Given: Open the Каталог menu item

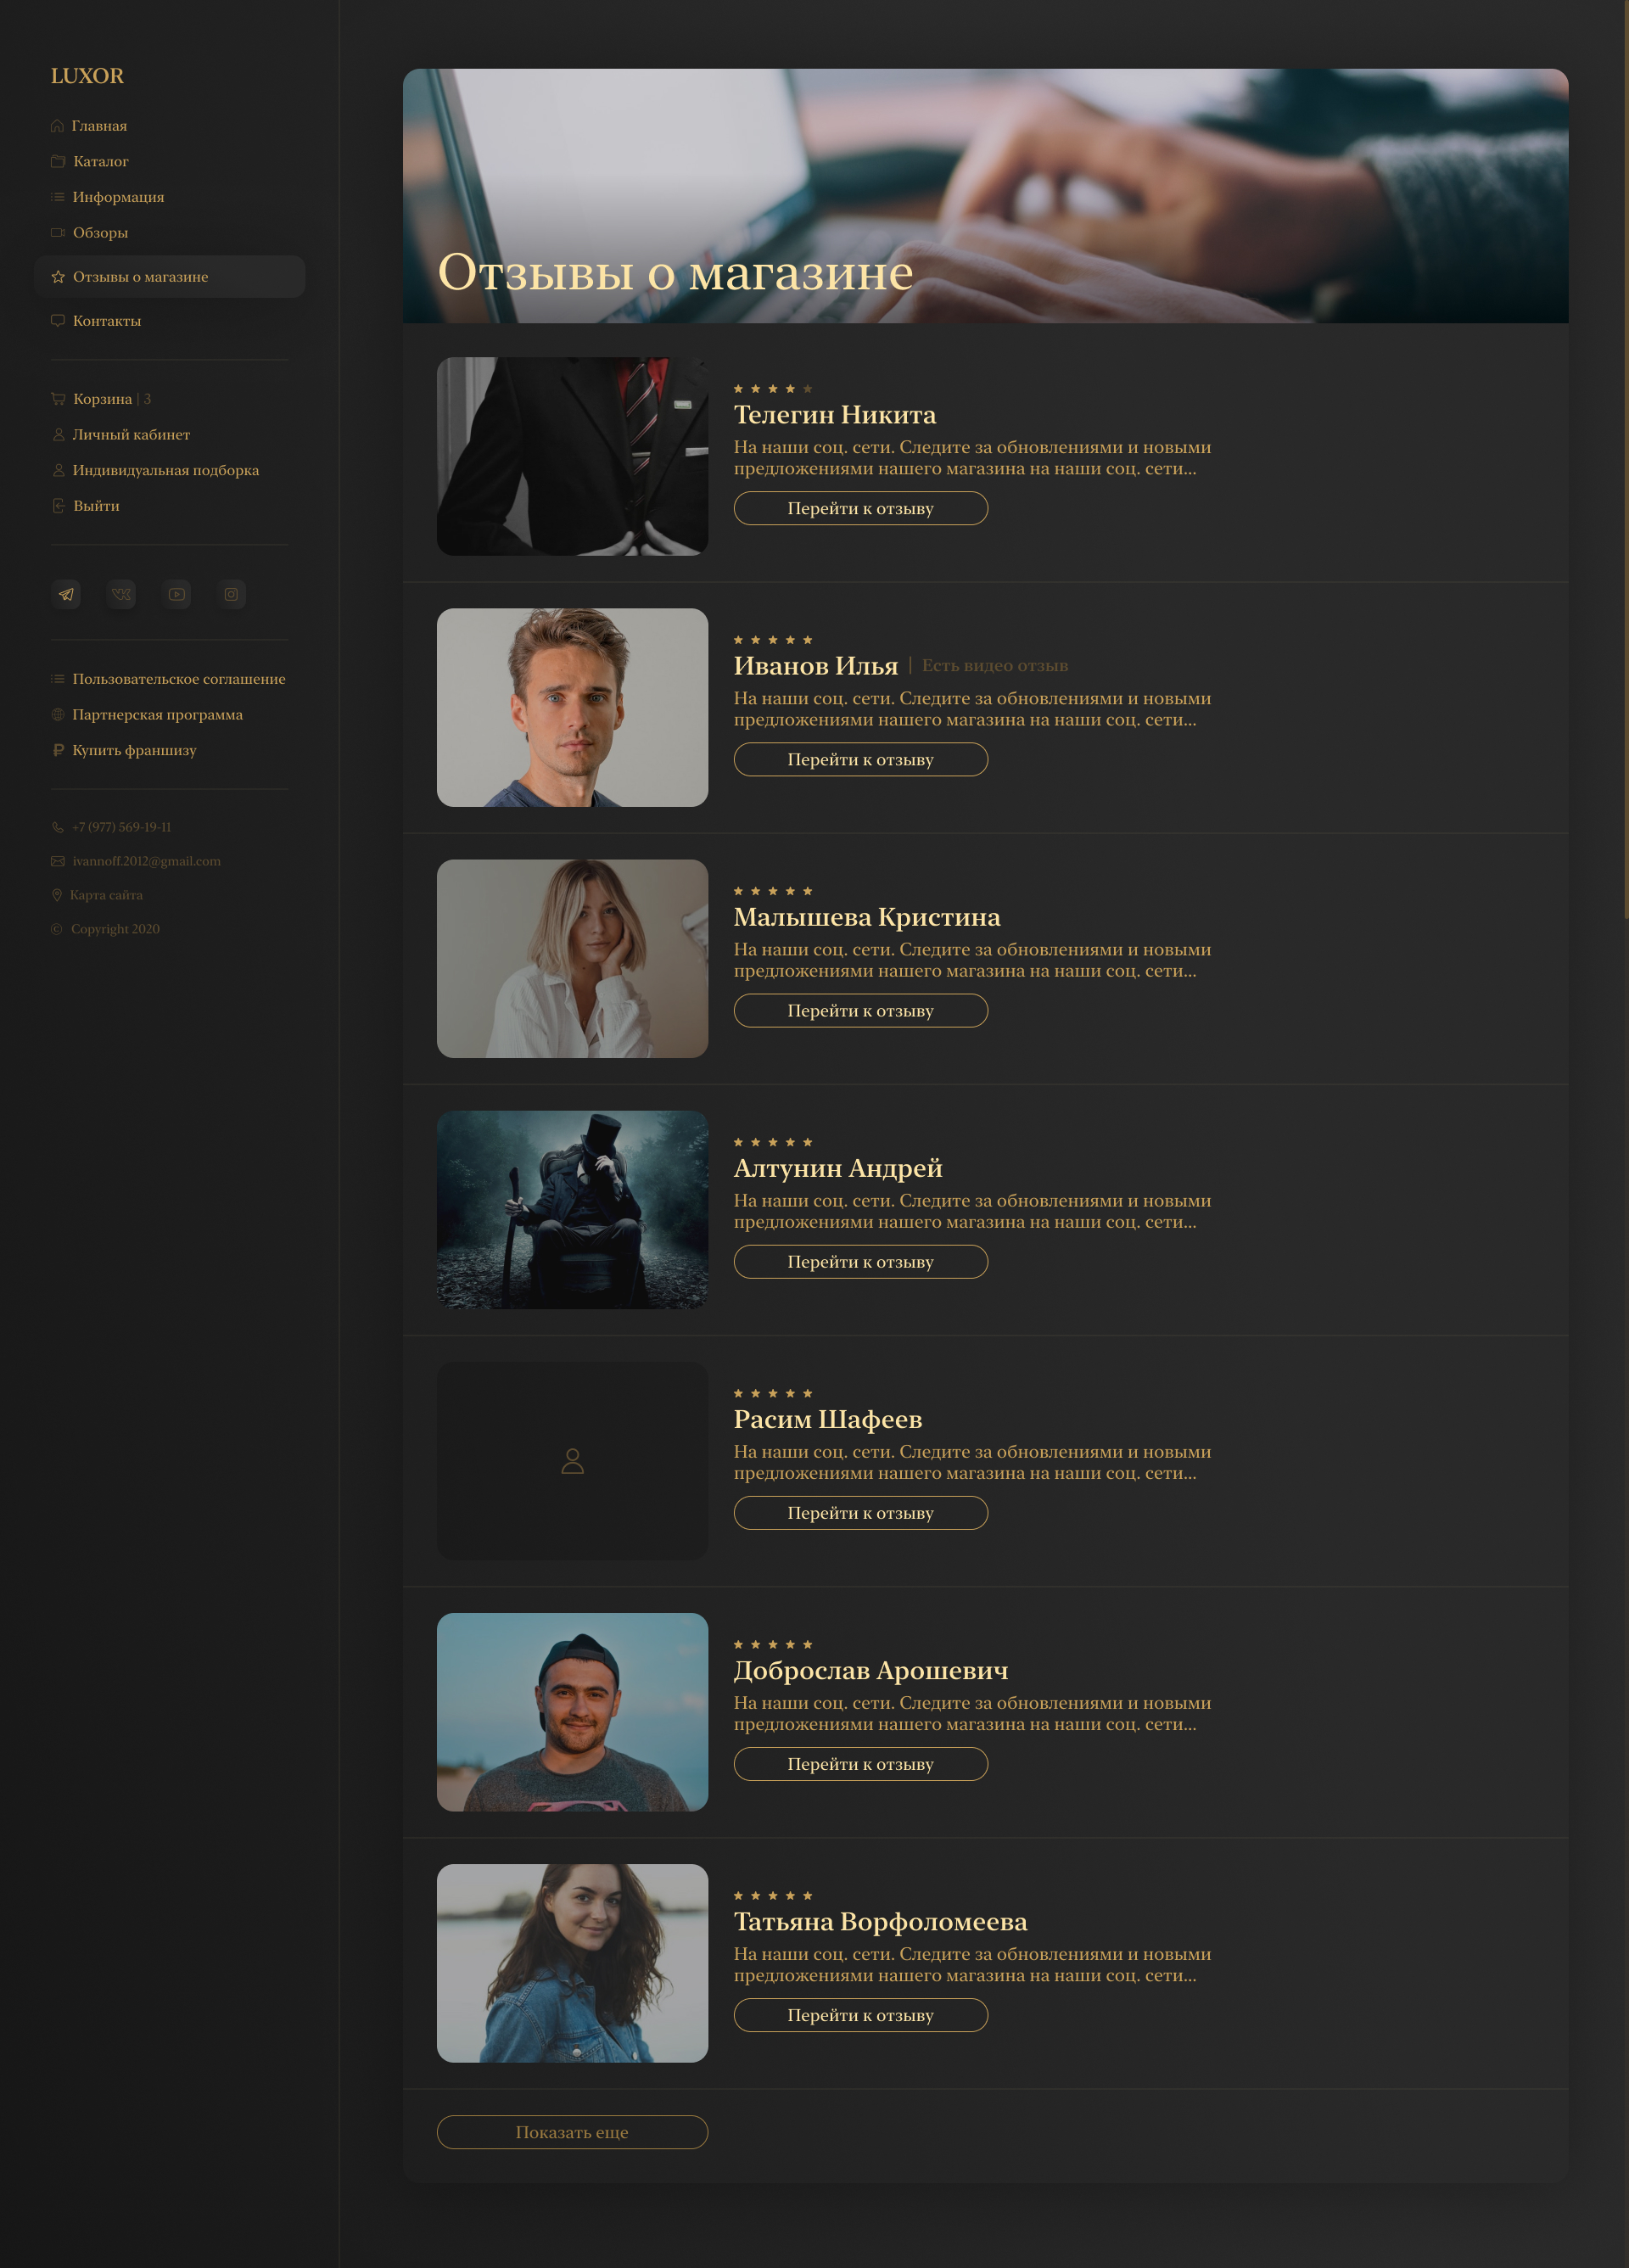Looking at the screenshot, I should [101, 161].
